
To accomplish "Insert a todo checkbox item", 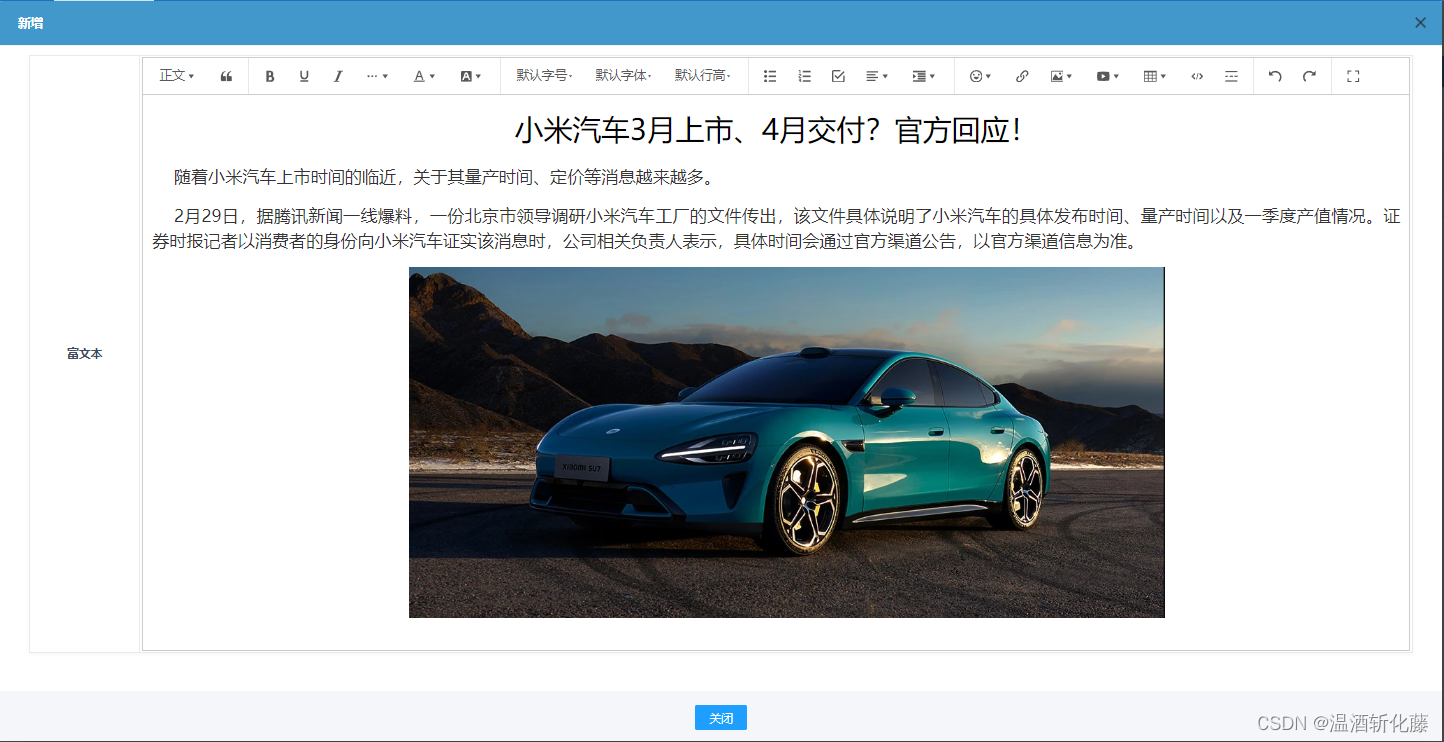I will (x=838, y=76).
